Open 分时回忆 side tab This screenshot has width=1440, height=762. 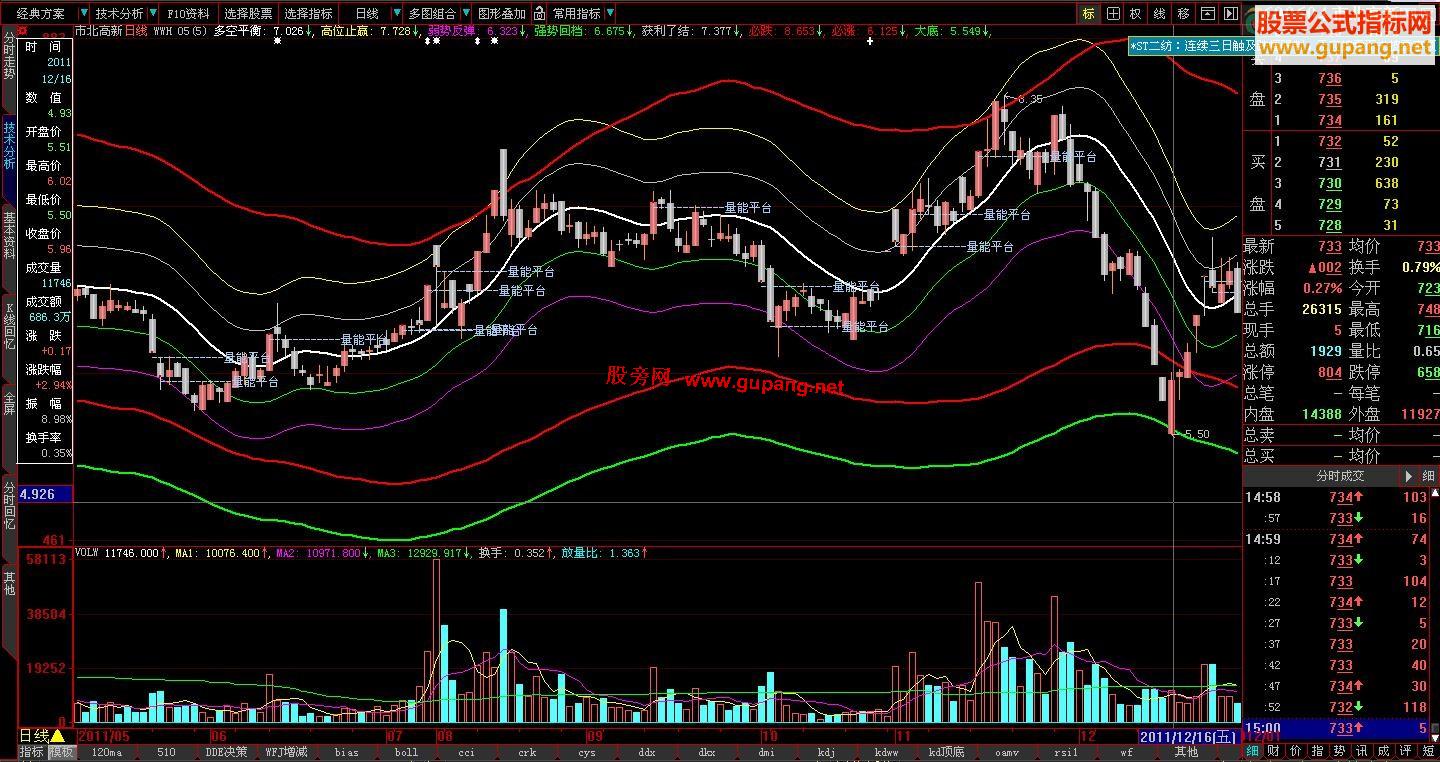click(x=9, y=506)
